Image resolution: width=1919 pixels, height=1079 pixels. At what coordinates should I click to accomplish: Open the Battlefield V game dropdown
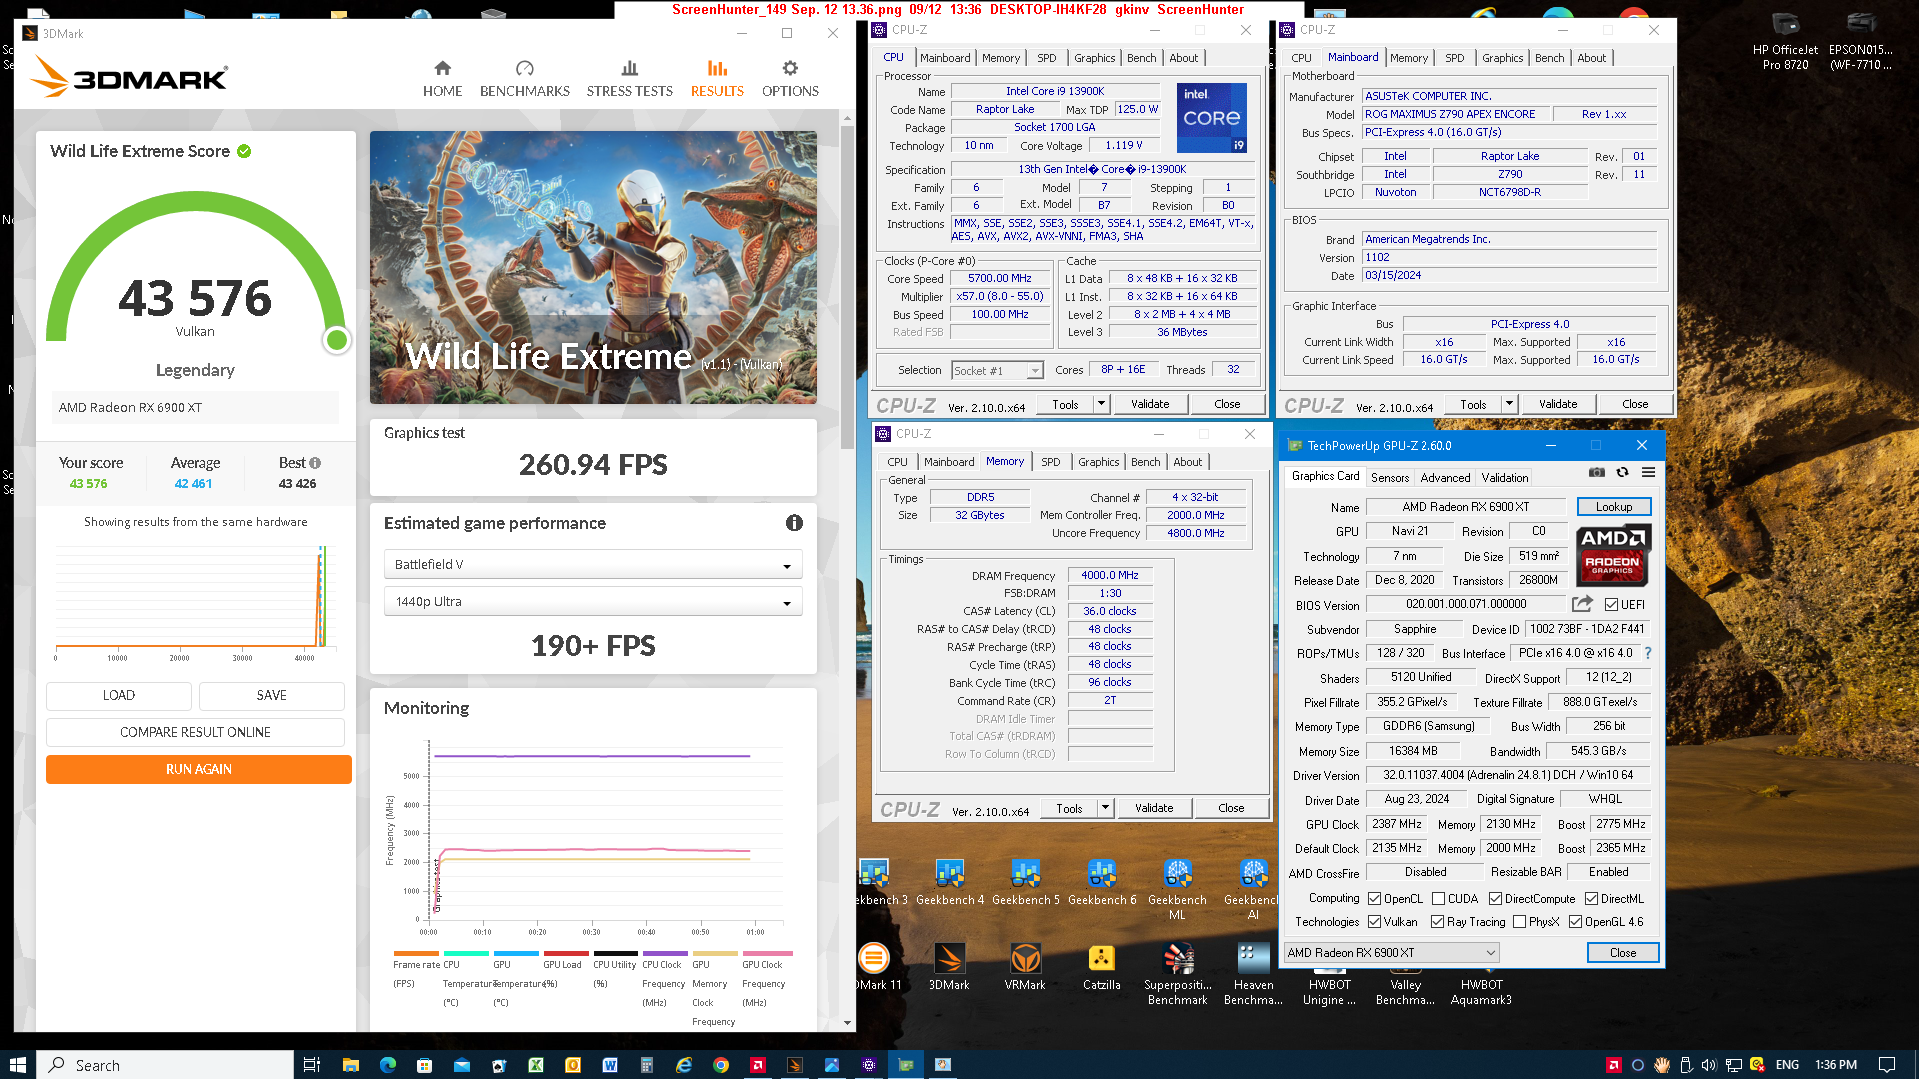tap(593, 565)
